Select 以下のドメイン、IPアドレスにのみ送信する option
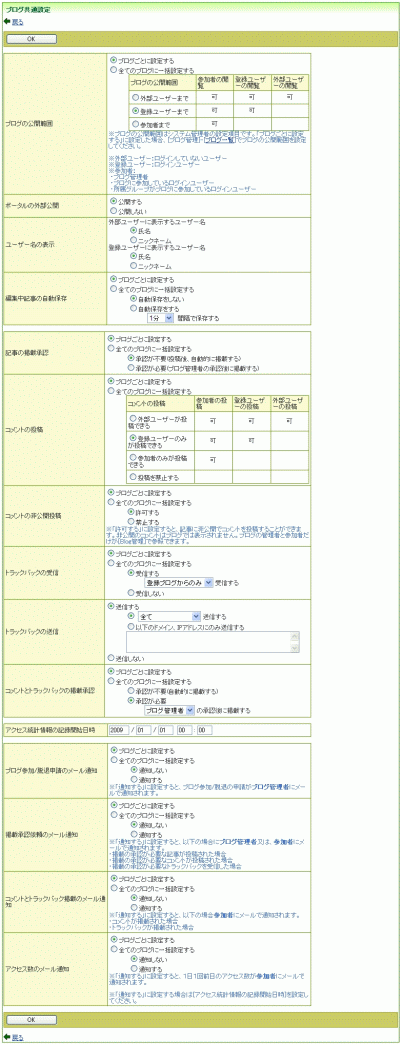Image resolution: width=400 pixels, height=1044 pixels. [x=131, y=627]
